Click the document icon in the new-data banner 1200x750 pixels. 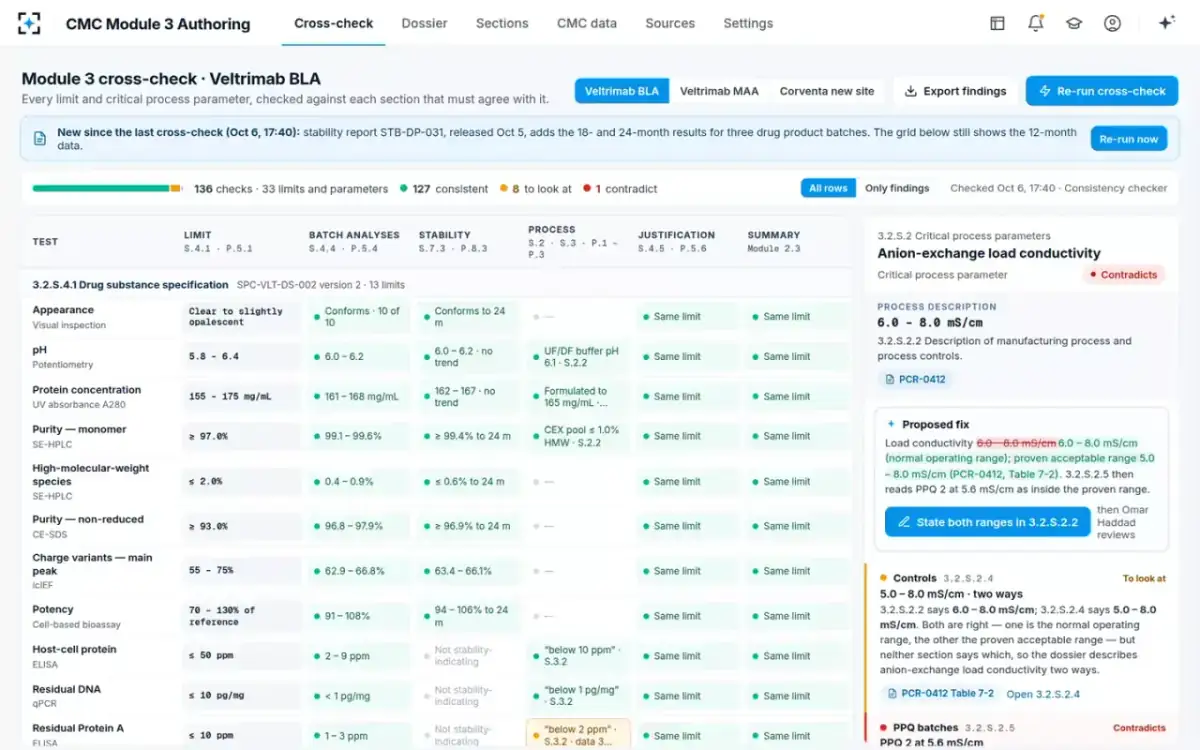(40, 138)
